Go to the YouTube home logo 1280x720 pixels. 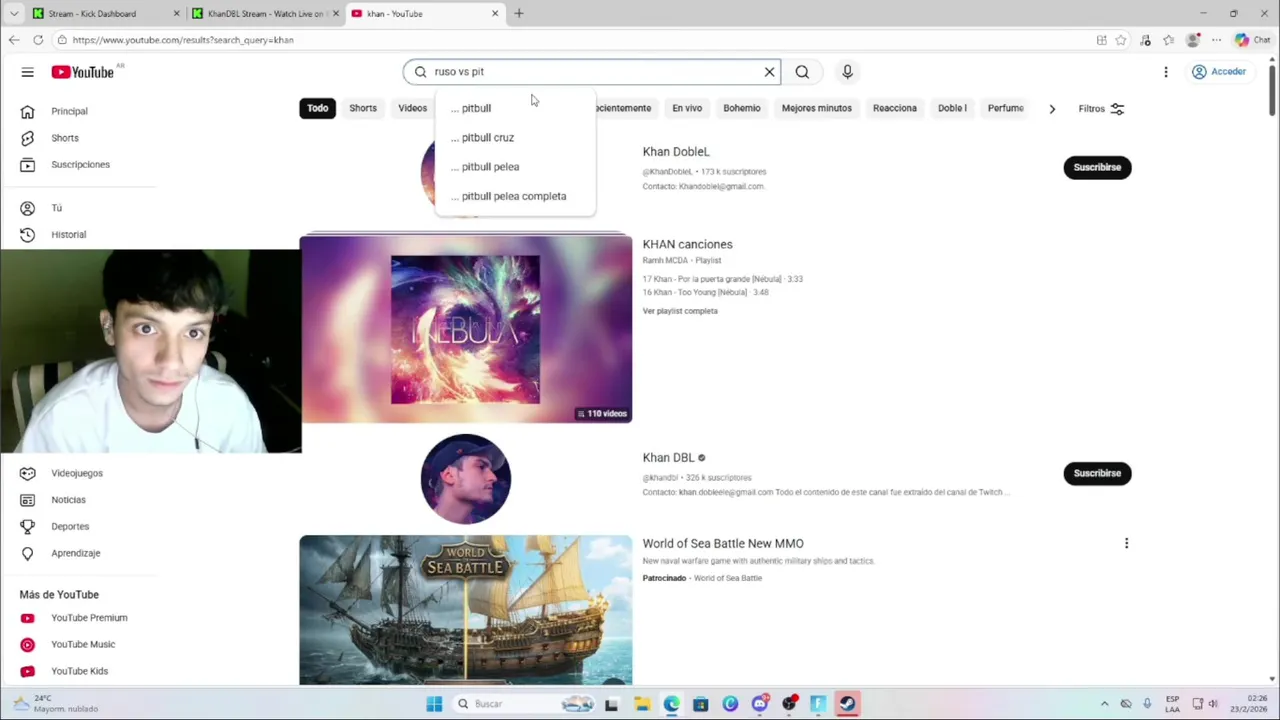click(x=83, y=72)
